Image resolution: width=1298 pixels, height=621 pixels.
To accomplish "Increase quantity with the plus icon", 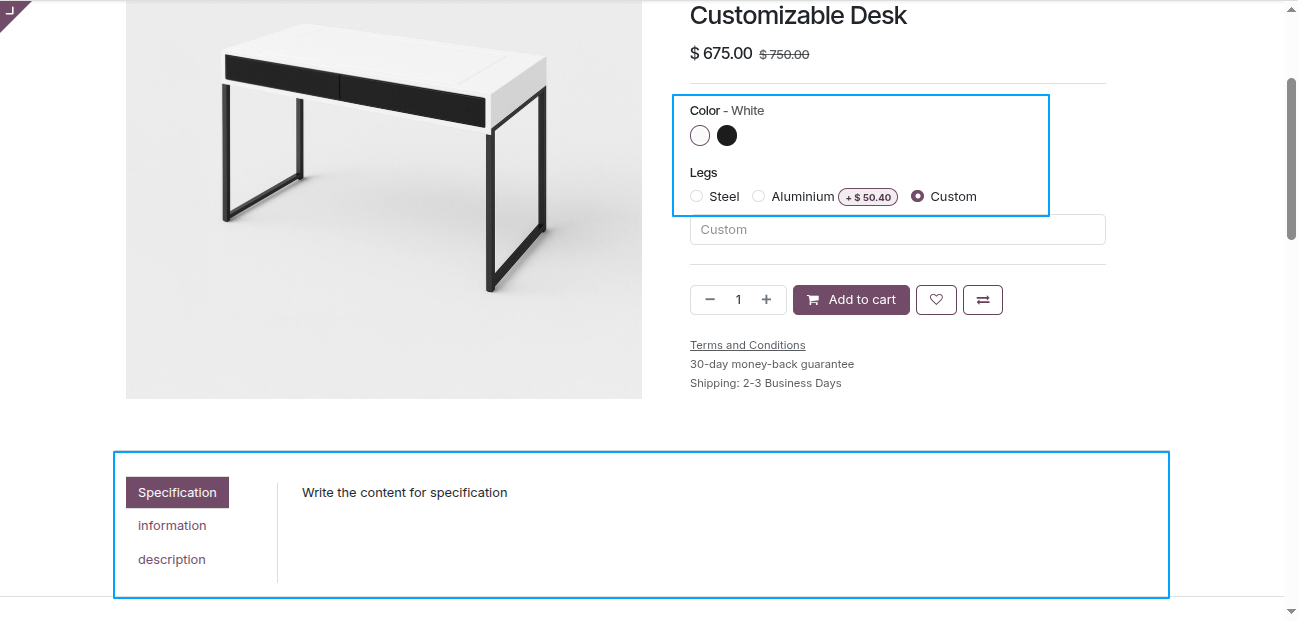I will (766, 300).
